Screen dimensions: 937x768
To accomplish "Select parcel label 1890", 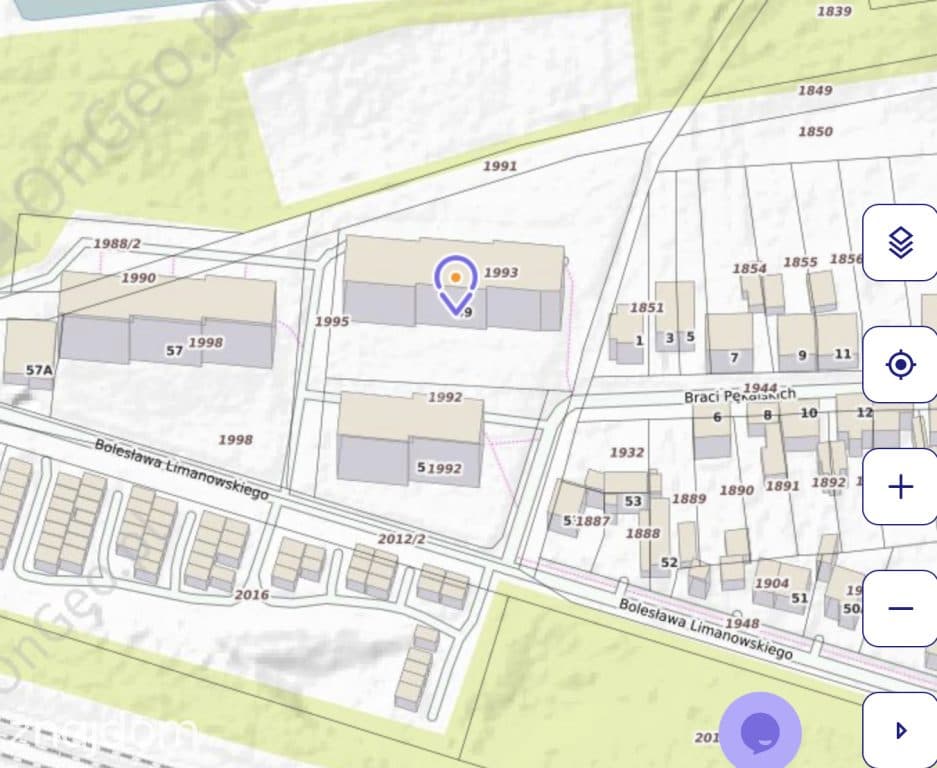I will (x=736, y=491).
